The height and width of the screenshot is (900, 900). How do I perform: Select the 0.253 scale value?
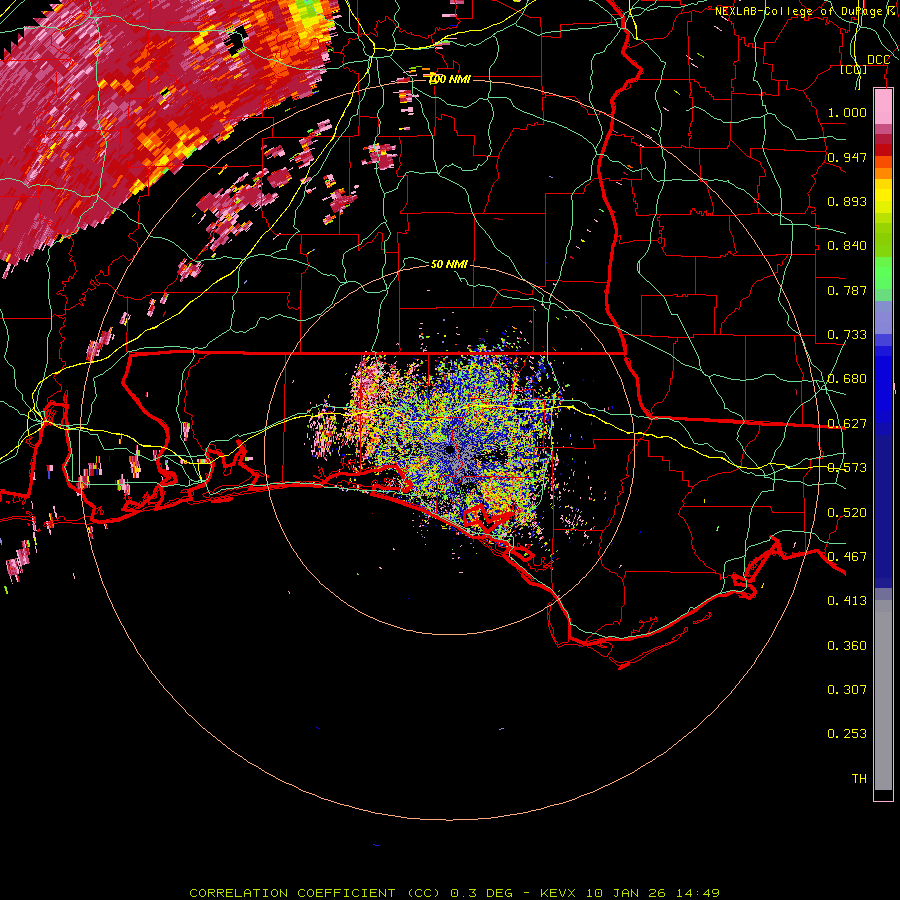[847, 734]
